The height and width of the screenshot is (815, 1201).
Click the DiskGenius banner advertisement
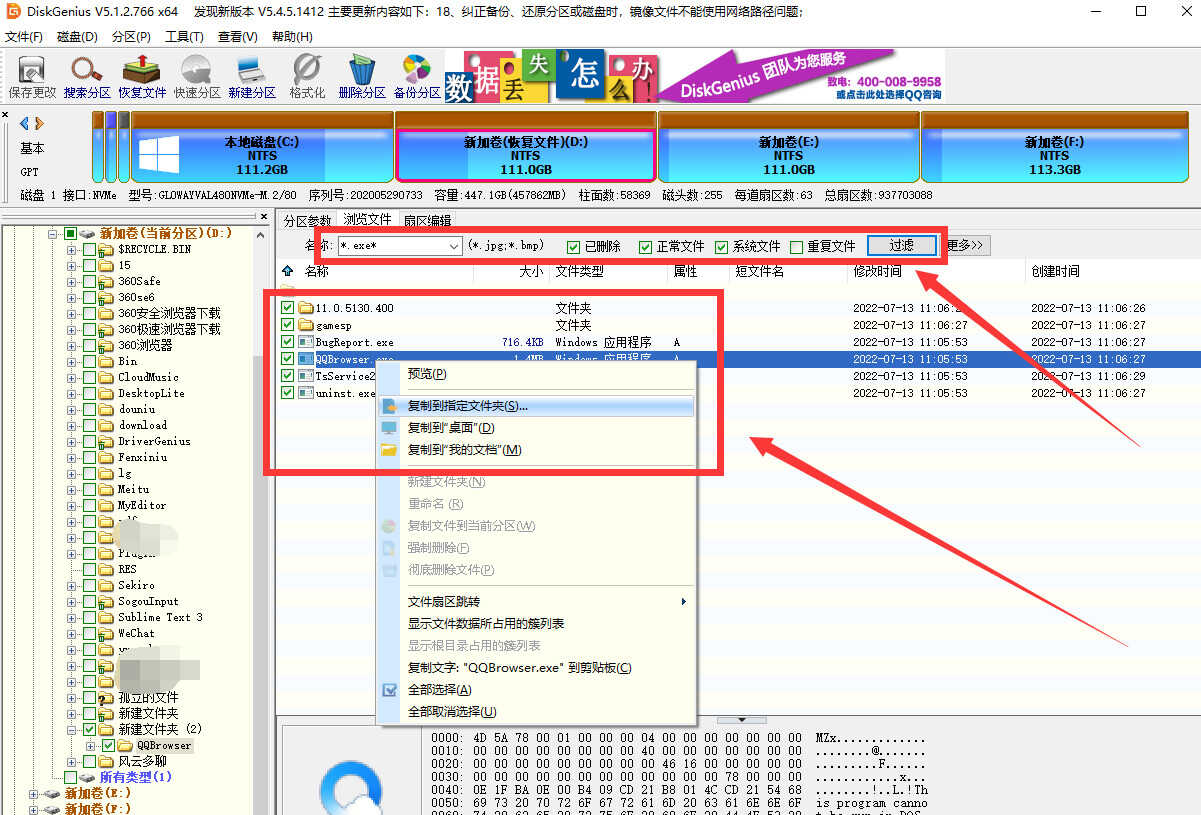pyautogui.click(x=694, y=76)
